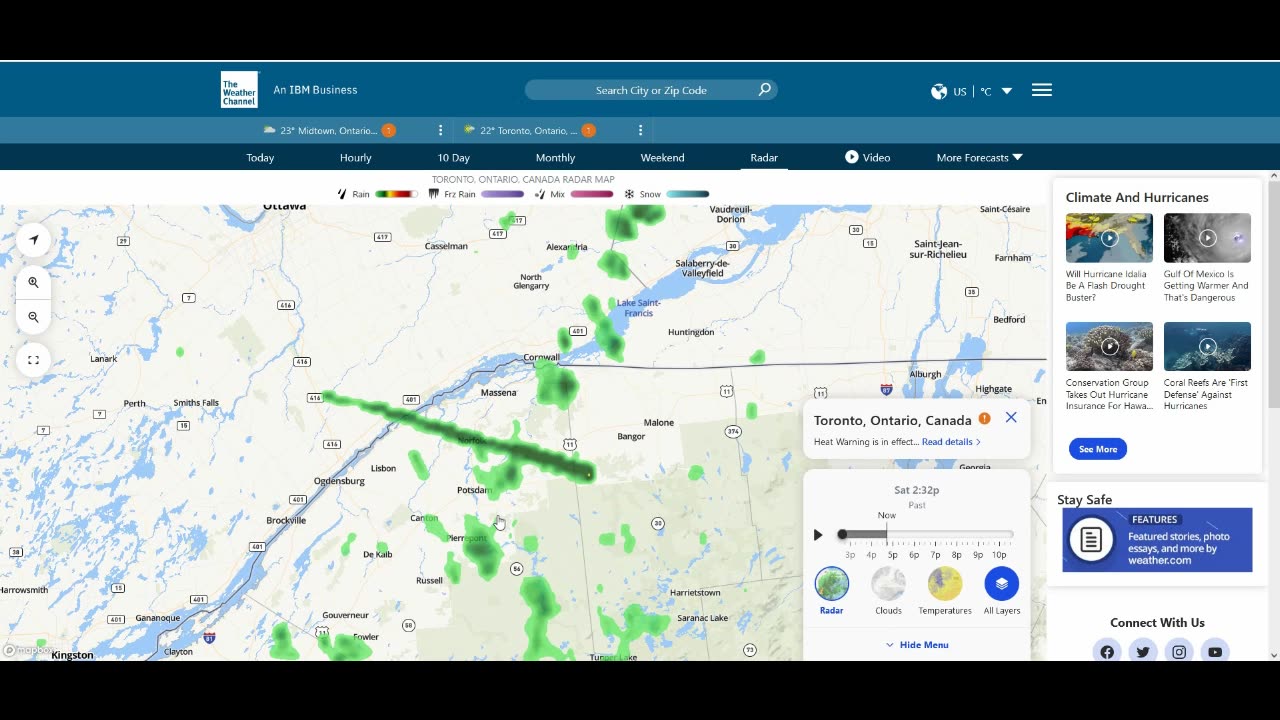The image size is (1280, 720).
Task: Click Climate And Hurricanes heading
Action: [x=1137, y=197]
